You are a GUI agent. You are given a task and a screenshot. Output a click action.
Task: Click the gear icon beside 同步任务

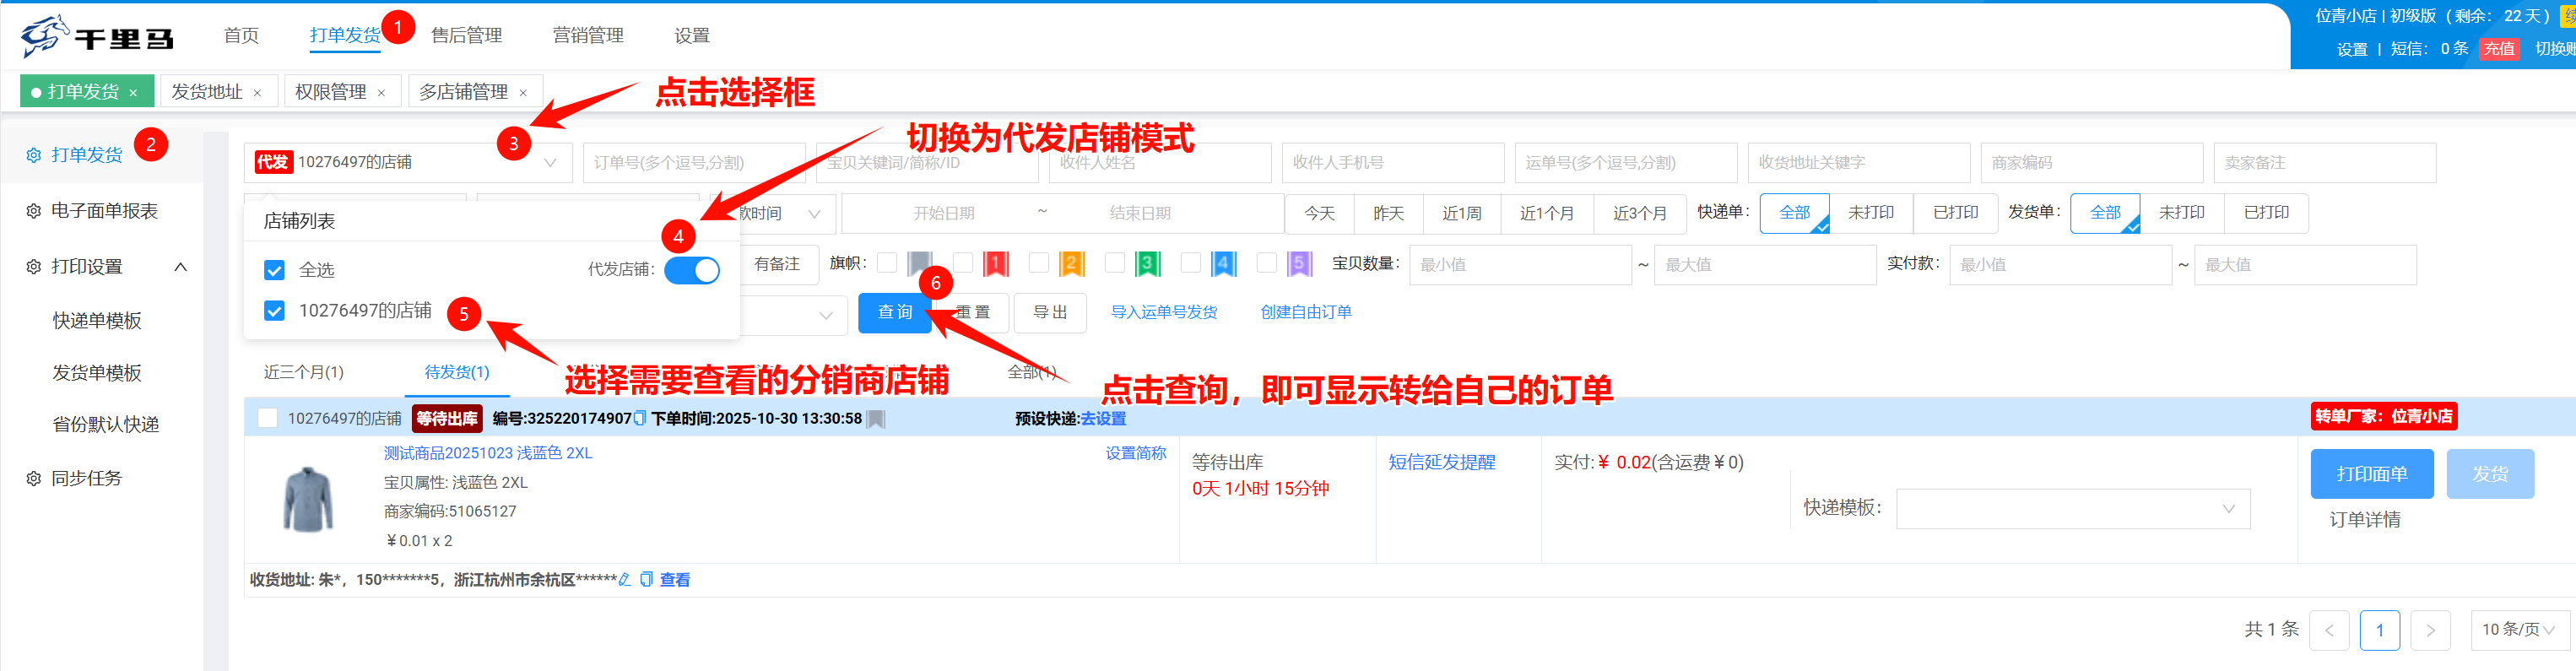click(33, 479)
